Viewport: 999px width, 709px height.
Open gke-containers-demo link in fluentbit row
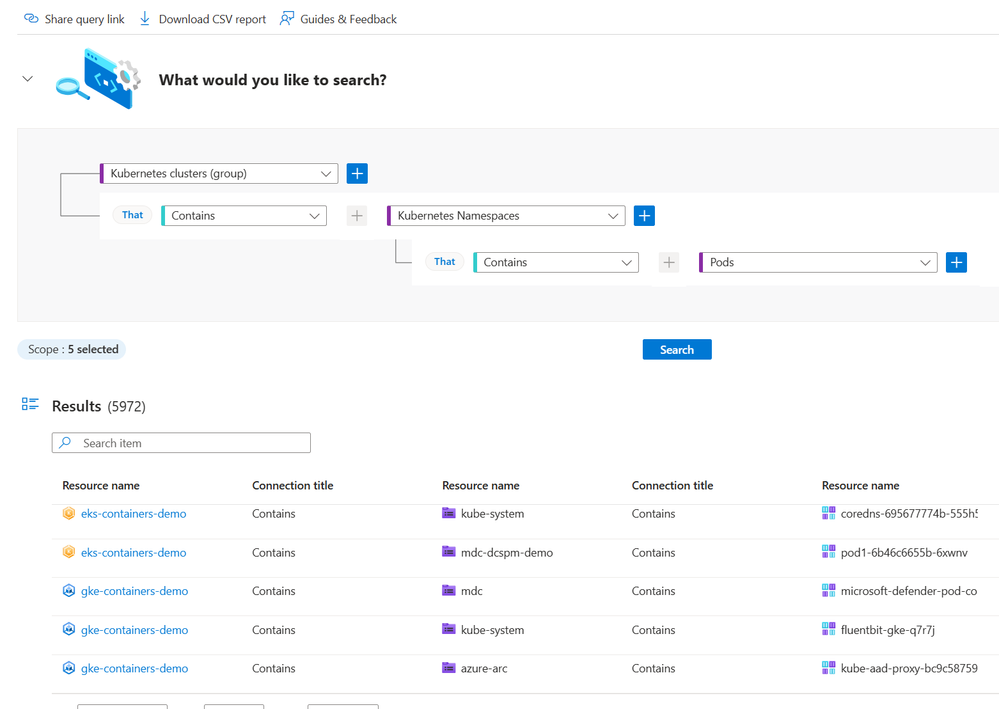134,629
